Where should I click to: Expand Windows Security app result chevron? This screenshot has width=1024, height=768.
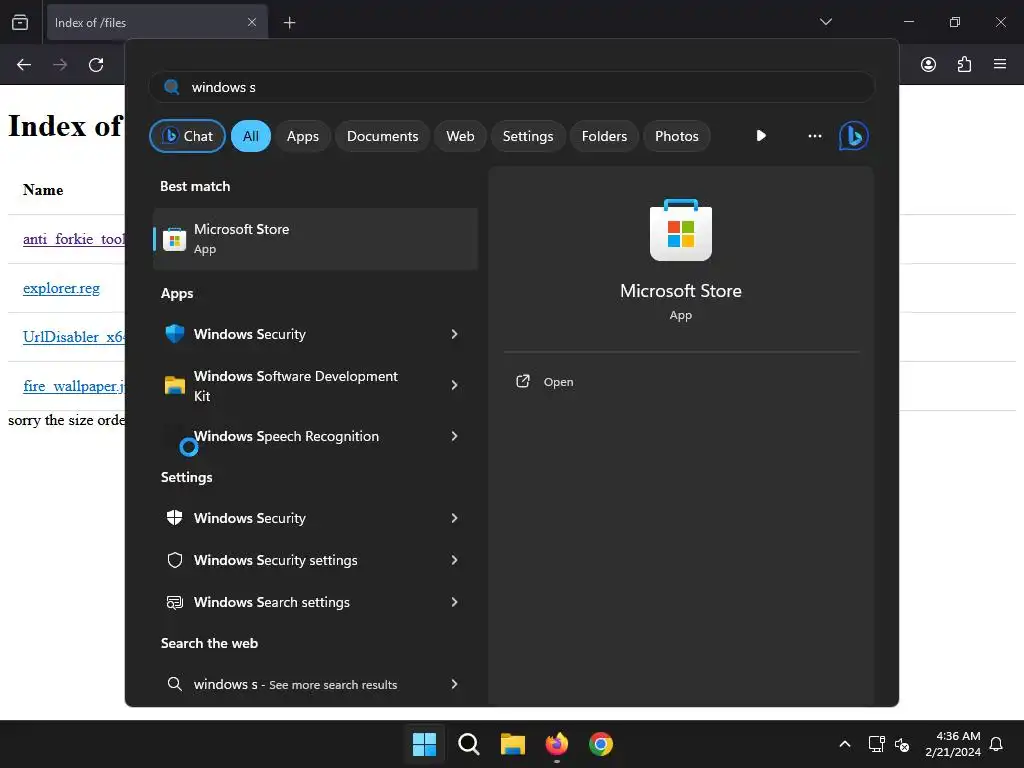[x=455, y=334]
